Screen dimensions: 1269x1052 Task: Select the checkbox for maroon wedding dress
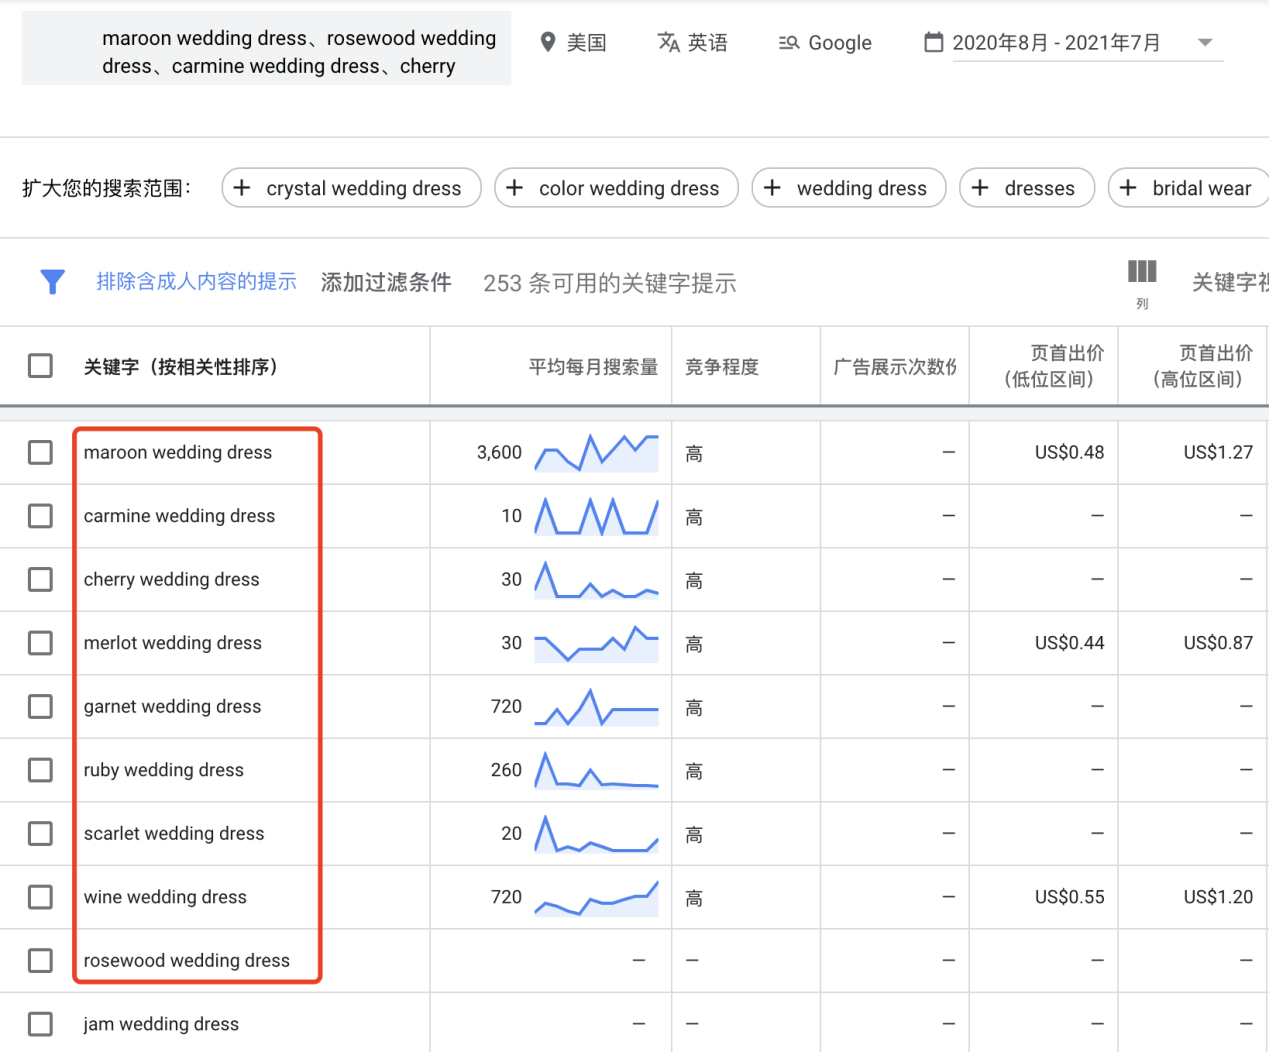40,452
